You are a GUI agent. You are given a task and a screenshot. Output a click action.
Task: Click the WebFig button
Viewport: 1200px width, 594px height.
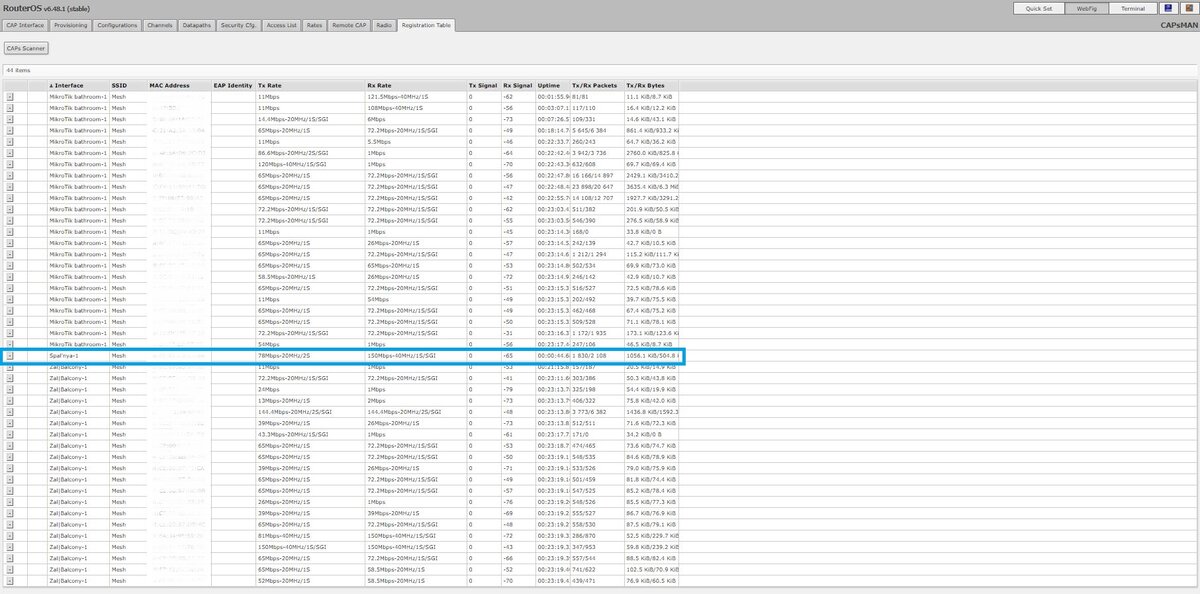click(x=1087, y=8)
